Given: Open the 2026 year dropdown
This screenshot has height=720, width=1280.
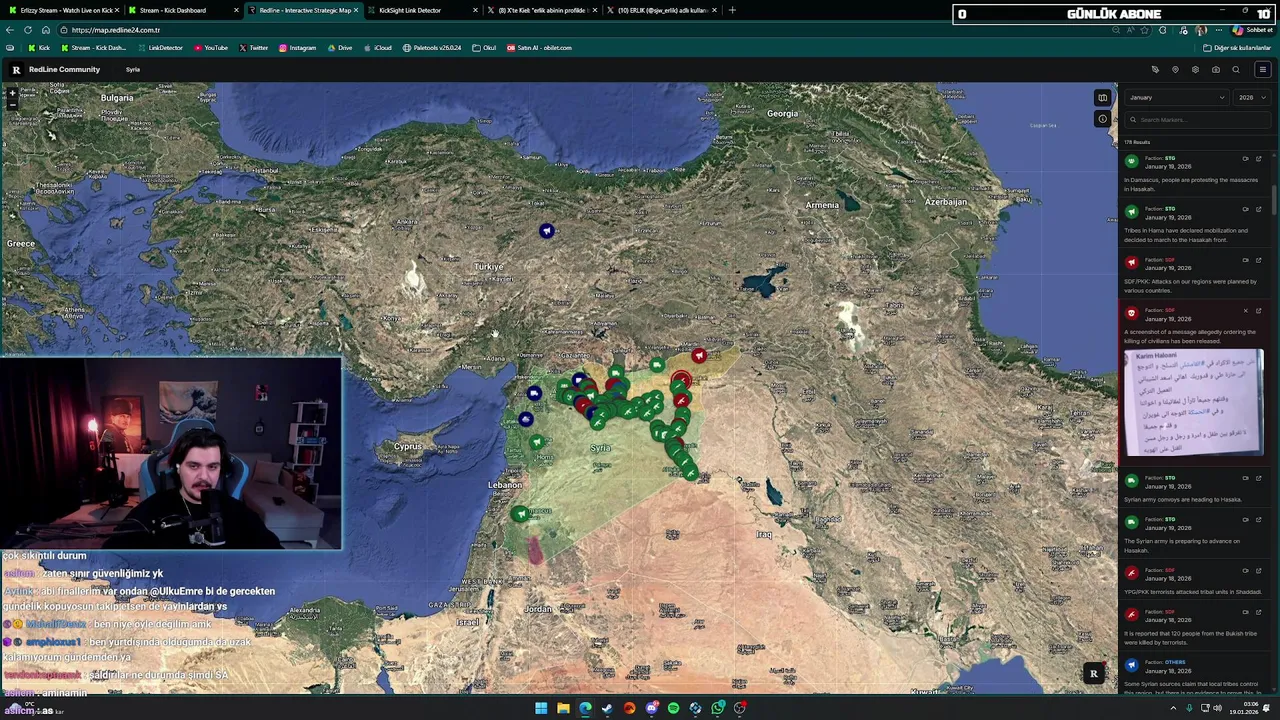Looking at the screenshot, I should 1252,97.
